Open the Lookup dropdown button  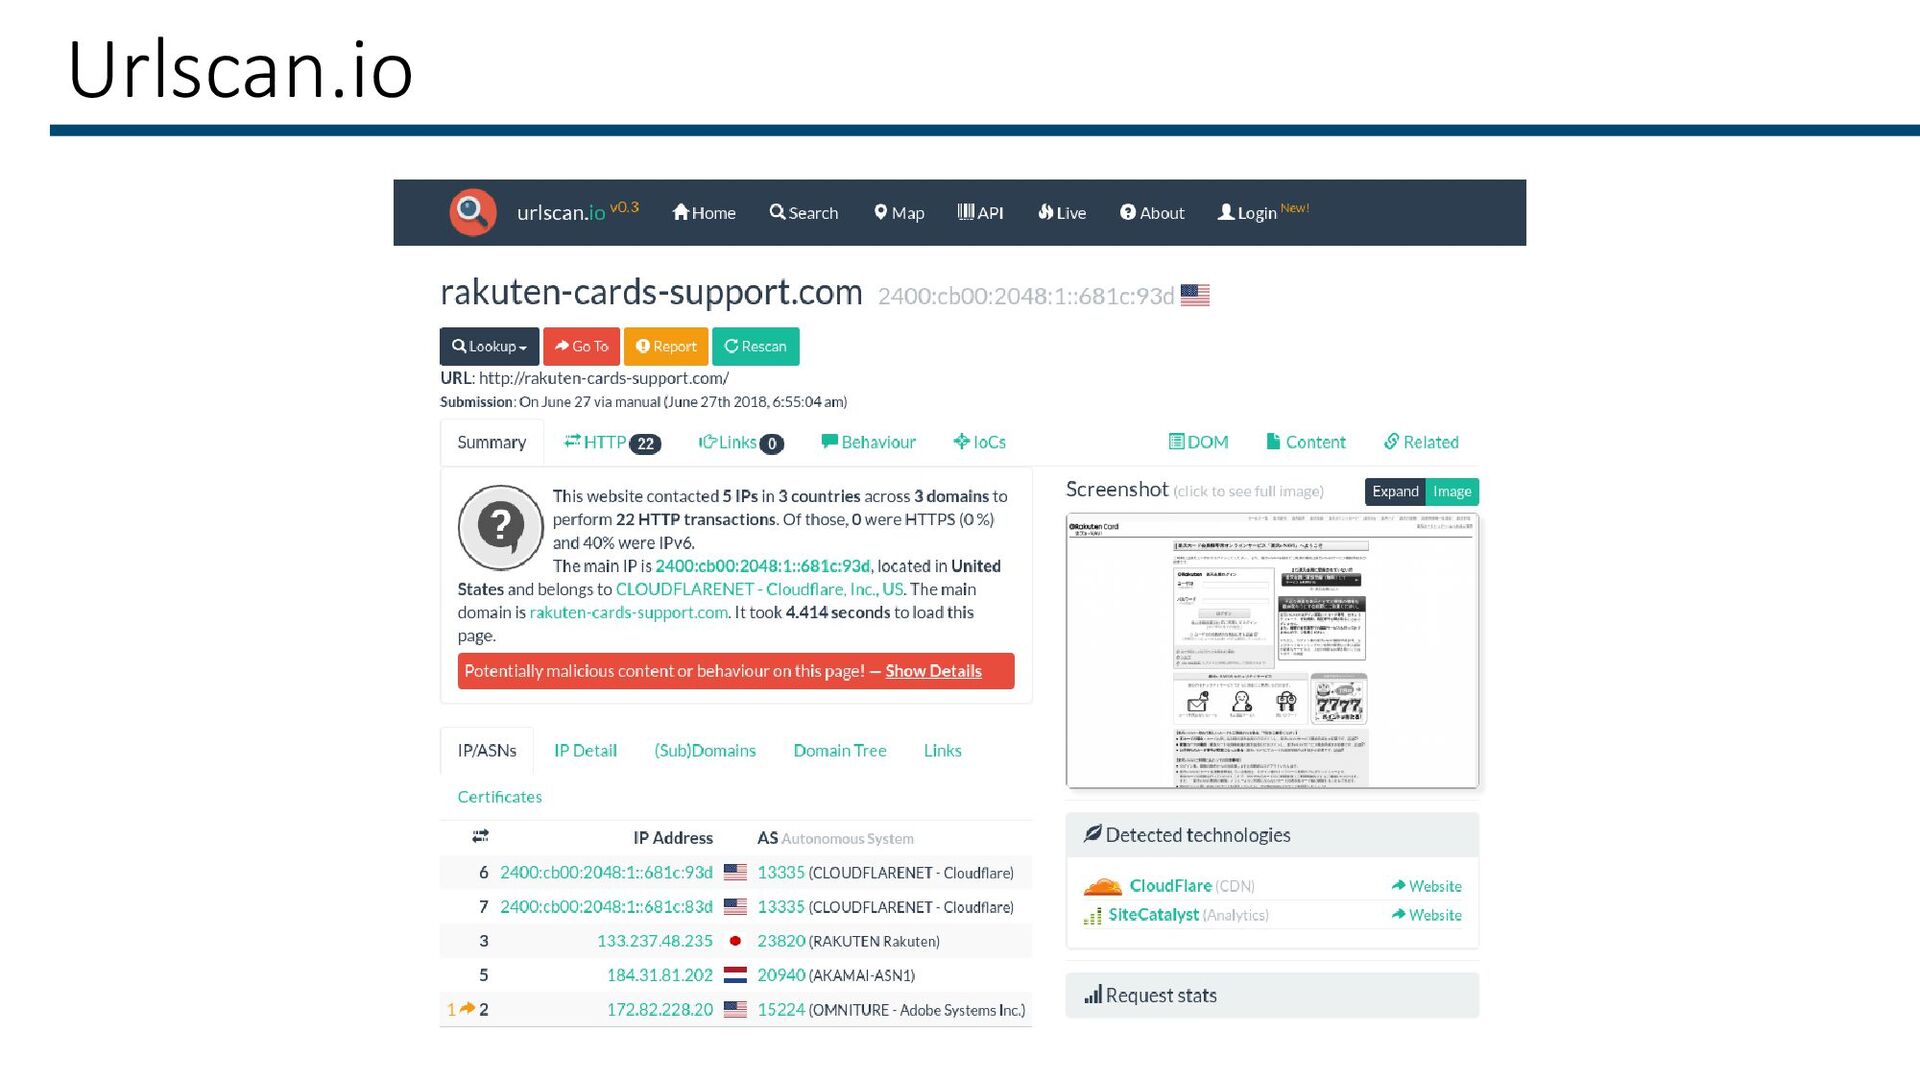coord(489,346)
